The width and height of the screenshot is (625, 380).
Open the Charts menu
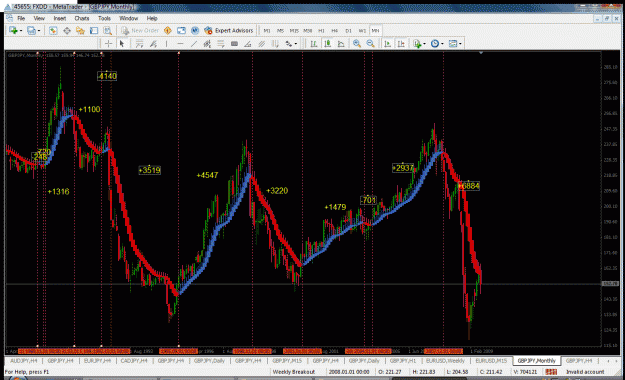(82, 18)
